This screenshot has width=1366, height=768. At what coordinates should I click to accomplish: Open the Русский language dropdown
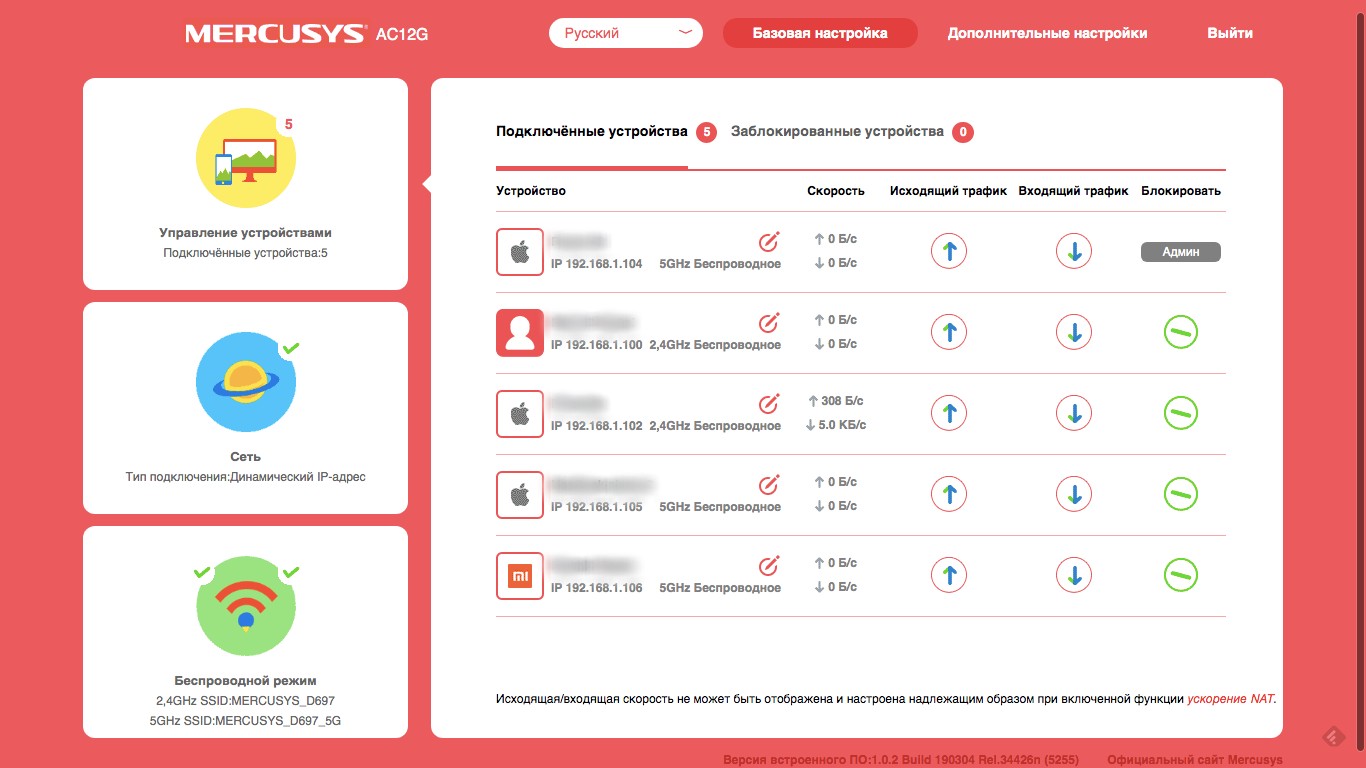[626, 33]
